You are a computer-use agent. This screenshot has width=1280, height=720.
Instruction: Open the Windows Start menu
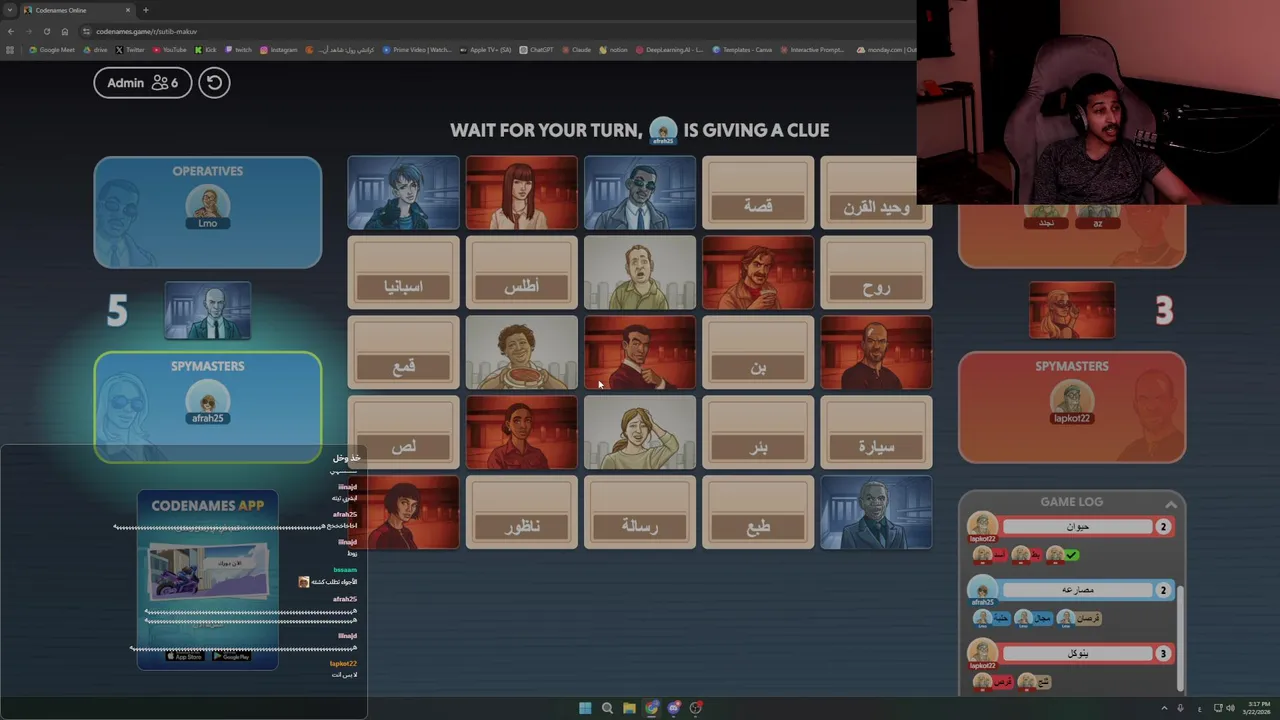point(585,708)
